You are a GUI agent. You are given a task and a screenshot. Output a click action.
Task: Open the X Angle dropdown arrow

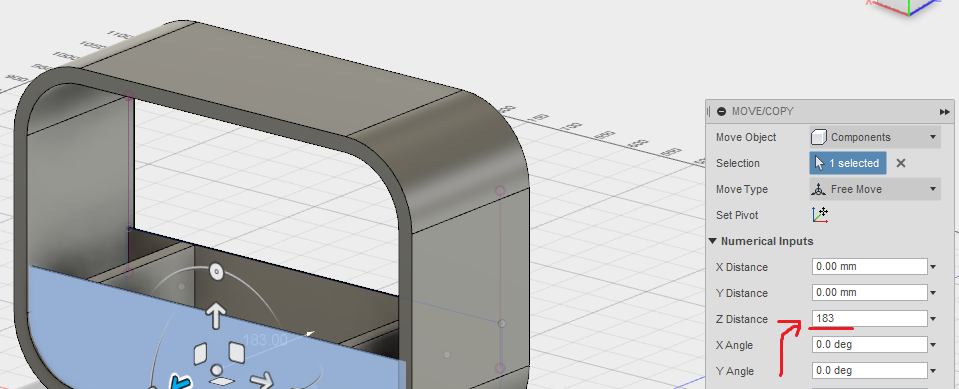(933, 345)
